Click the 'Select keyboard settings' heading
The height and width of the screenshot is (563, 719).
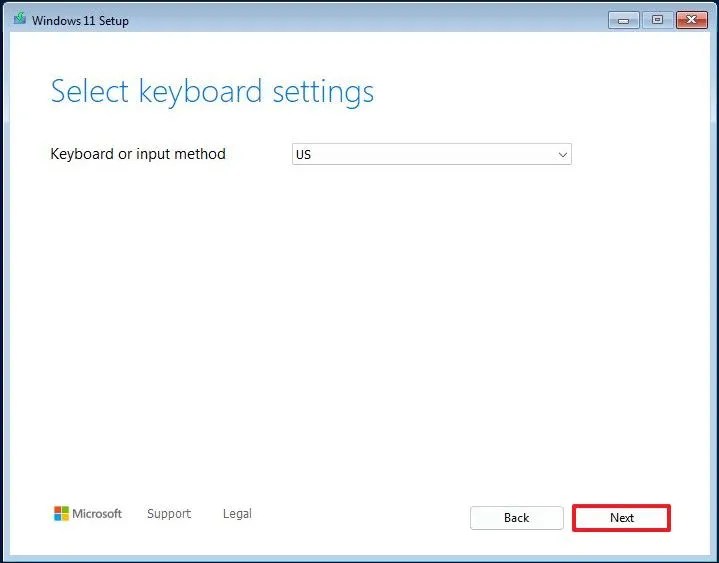click(x=212, y=92)
